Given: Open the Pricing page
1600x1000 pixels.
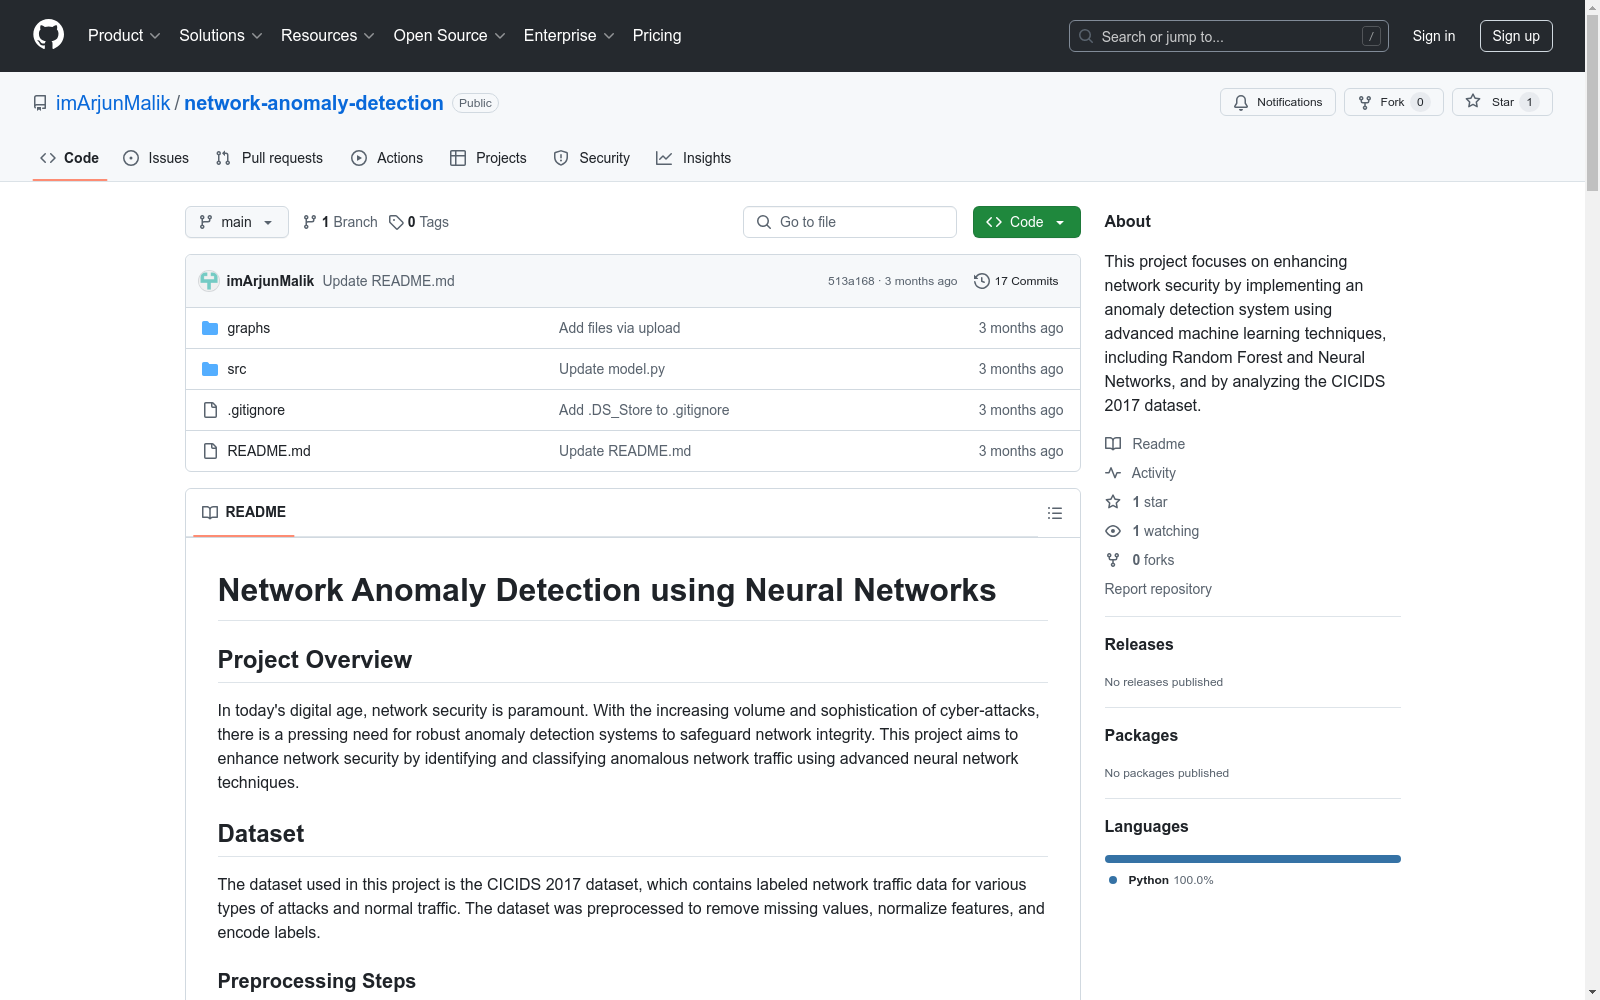Looking at the screenshot, I should [x=657, y=35].
